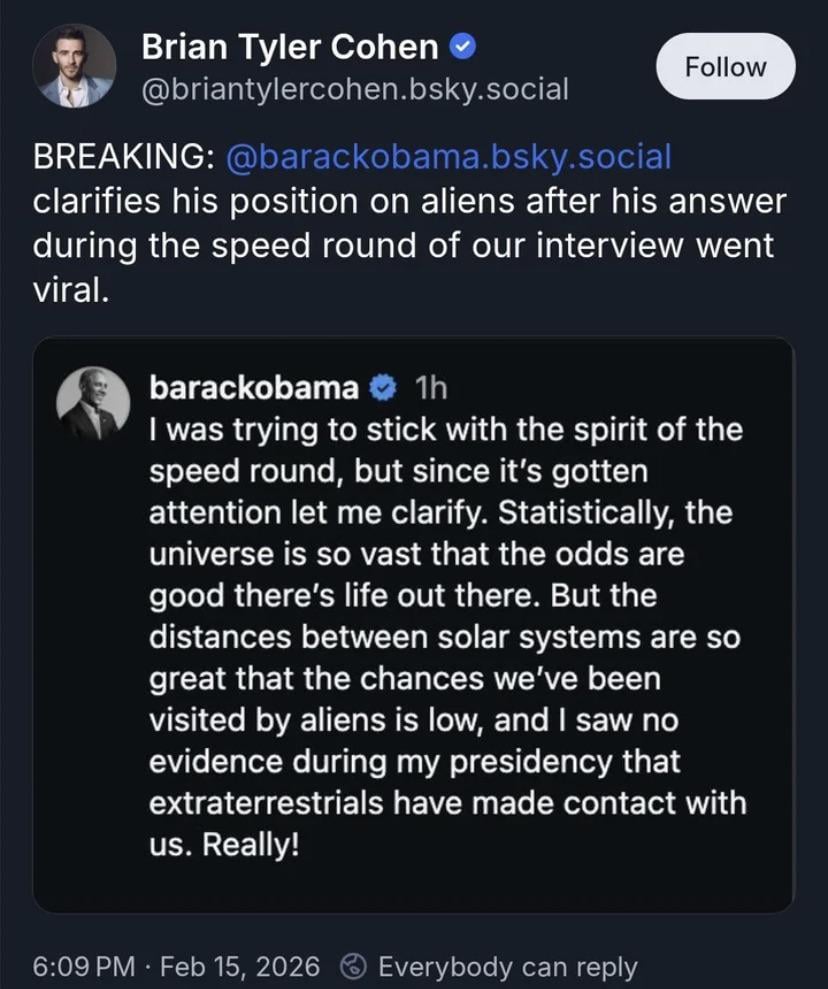The height and width of the screenshot is (989, 828).
Task: Click the Follow button
Action: tap(725, 67)
